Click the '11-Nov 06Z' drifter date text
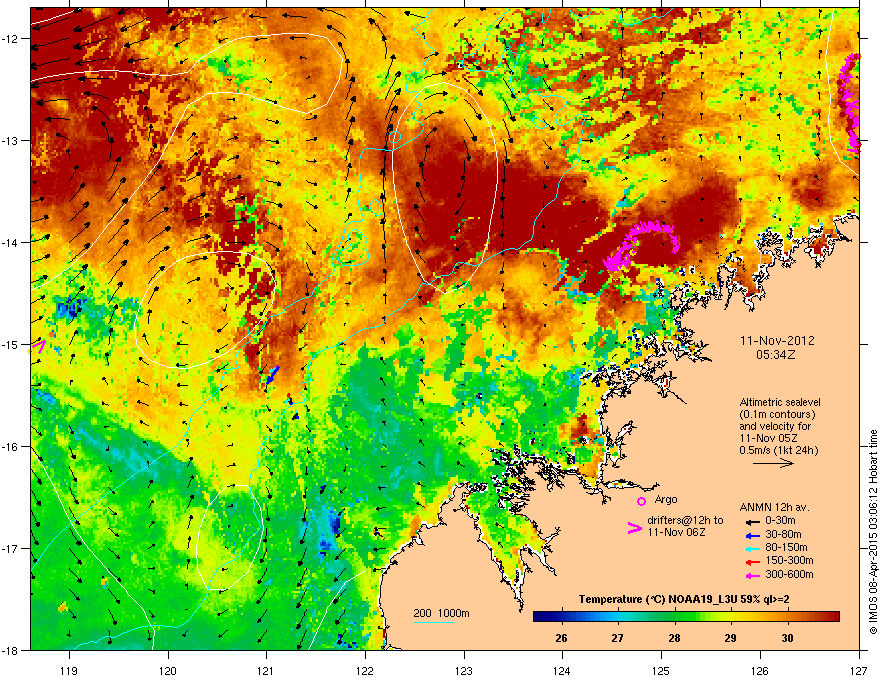 pos(676,532)
